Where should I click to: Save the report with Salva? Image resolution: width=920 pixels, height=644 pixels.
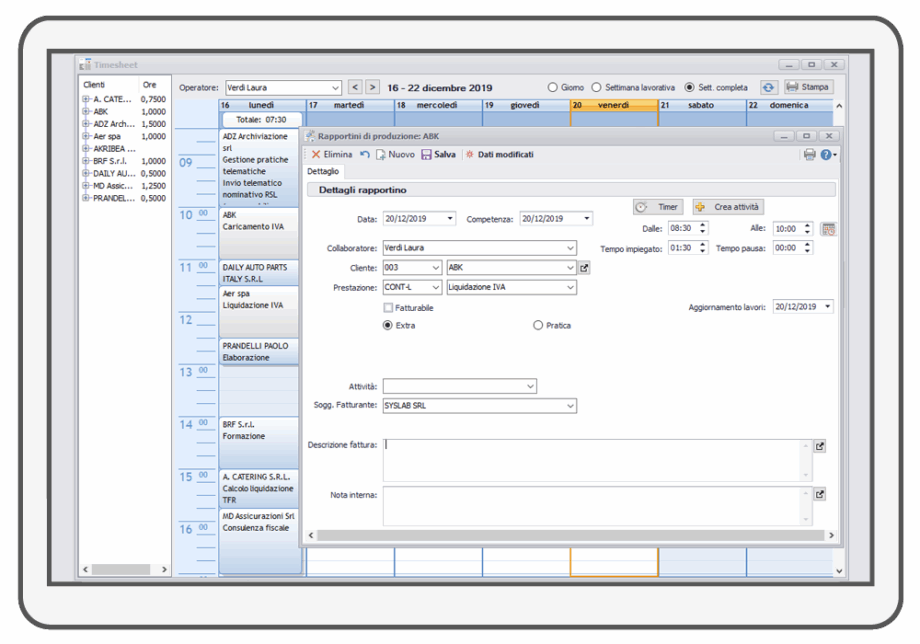pyautogui.click(x=438, y=155)
